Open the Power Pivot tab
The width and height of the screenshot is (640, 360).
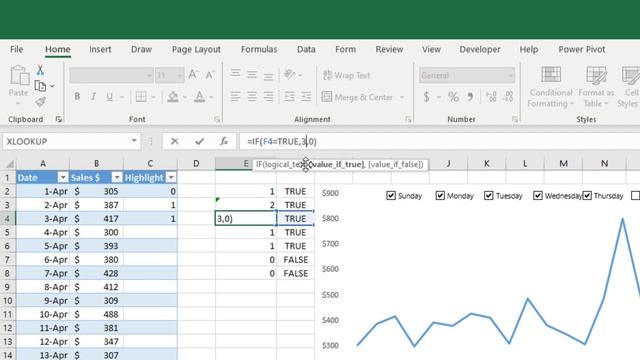[582, 49]
